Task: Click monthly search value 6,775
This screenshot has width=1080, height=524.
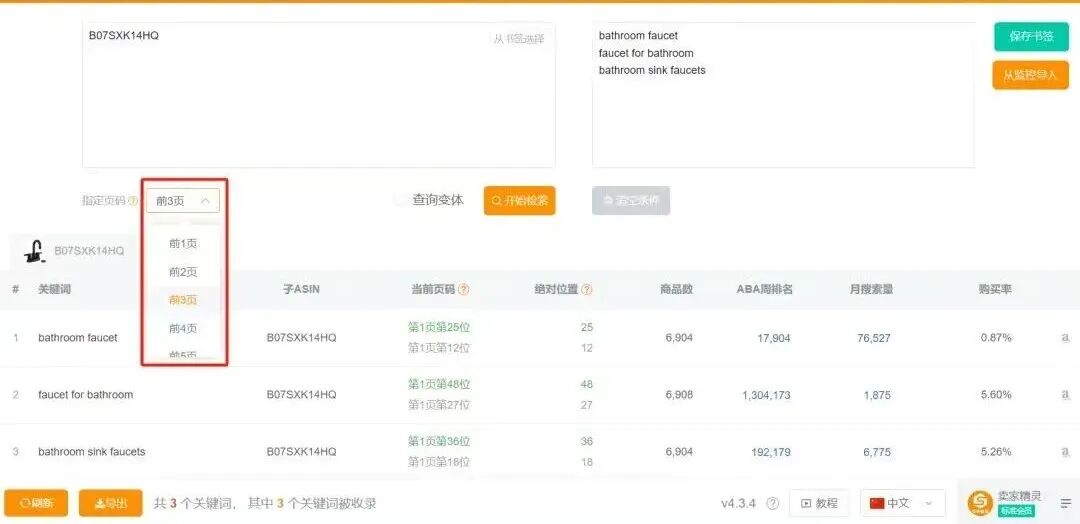Action: [x=878, y=452]
